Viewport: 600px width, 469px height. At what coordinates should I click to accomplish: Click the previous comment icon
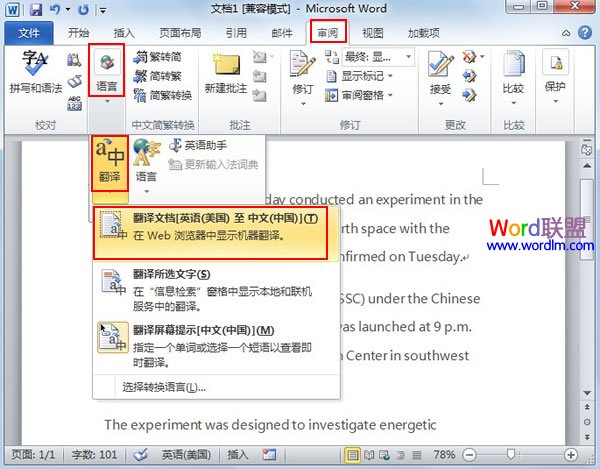259,77
